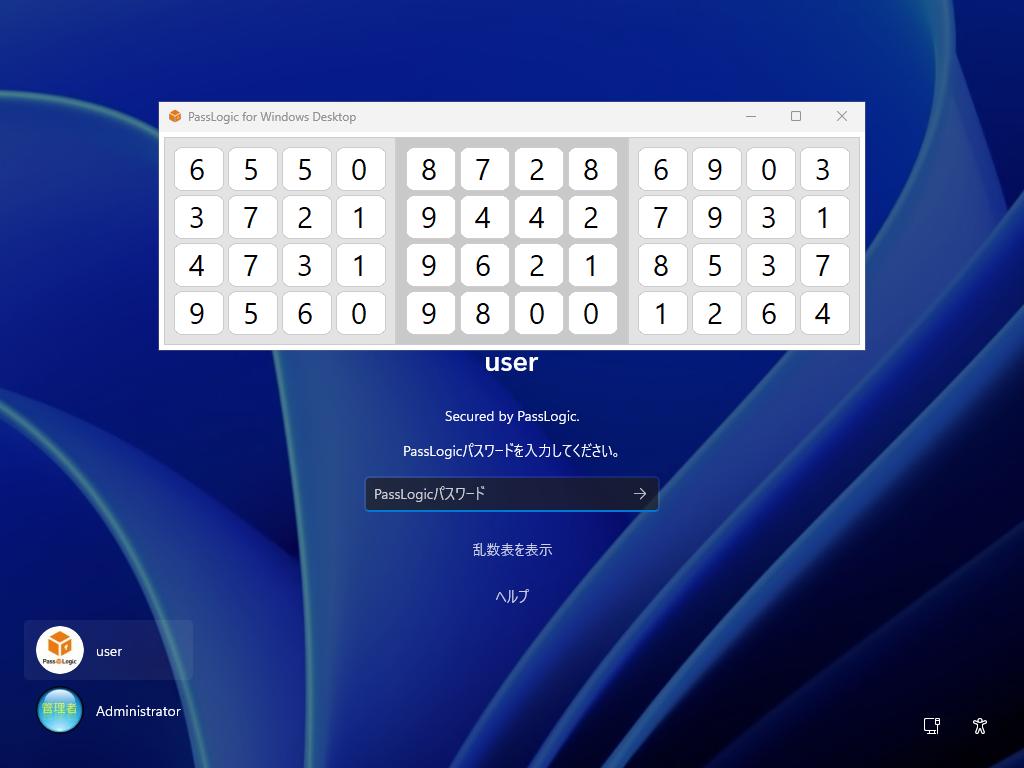Switch to the Administrator account name
Viewport: 1024px width, 768px height.
[138, 711]
